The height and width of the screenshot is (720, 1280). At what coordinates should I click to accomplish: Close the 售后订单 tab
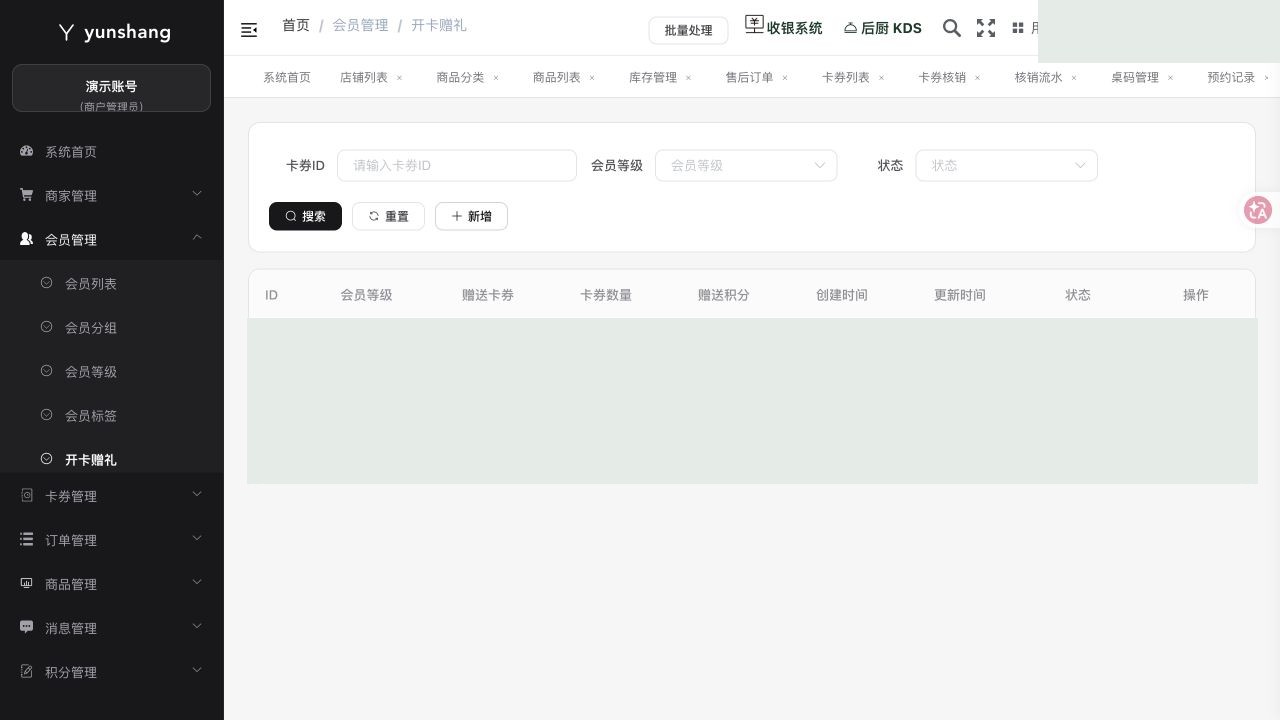pos(785,78)
